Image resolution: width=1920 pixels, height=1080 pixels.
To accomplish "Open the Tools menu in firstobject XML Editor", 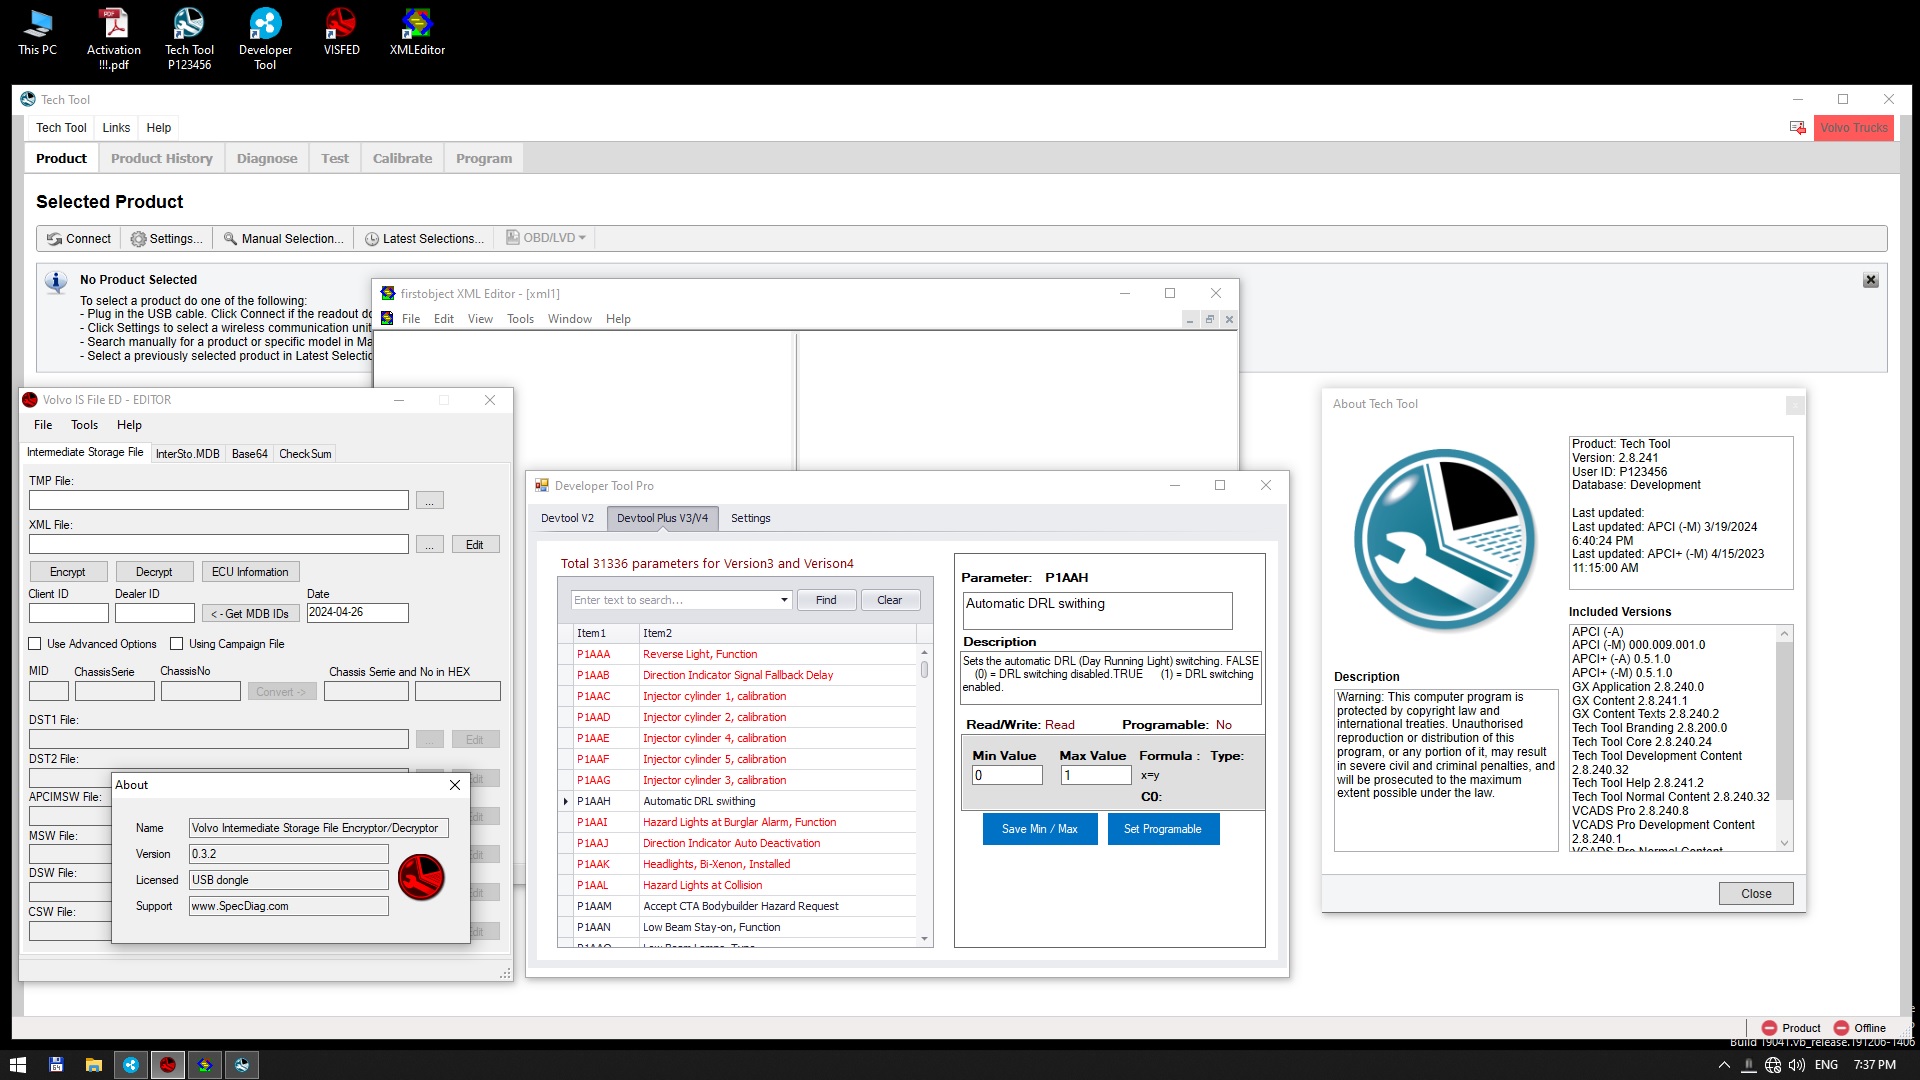I will pyautogui.click(x=520, y=318).
